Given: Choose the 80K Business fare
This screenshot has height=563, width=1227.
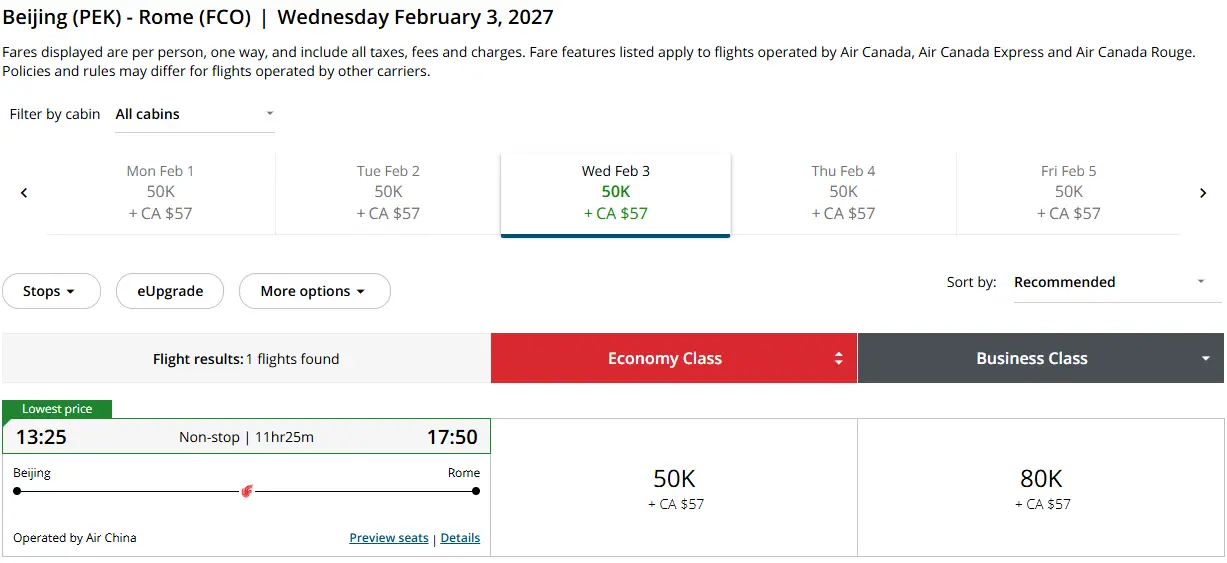Looking at the screenshot, I should tap(1041, 488).
